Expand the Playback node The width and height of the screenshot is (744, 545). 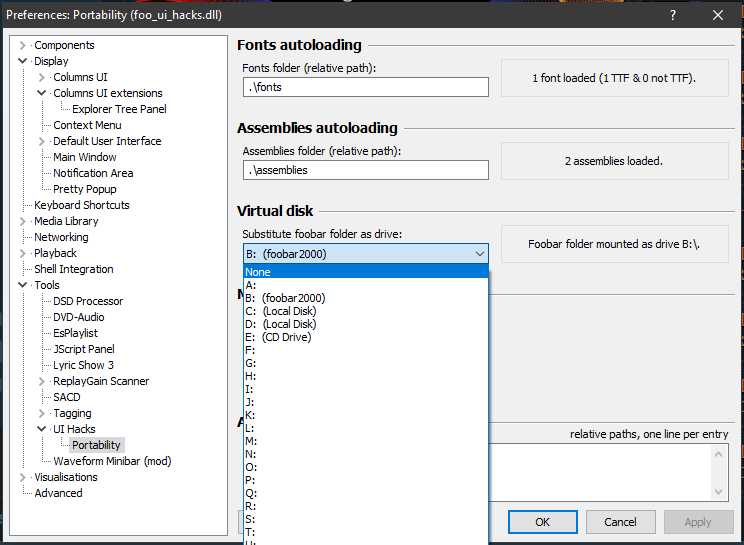[x=22, y=253]
